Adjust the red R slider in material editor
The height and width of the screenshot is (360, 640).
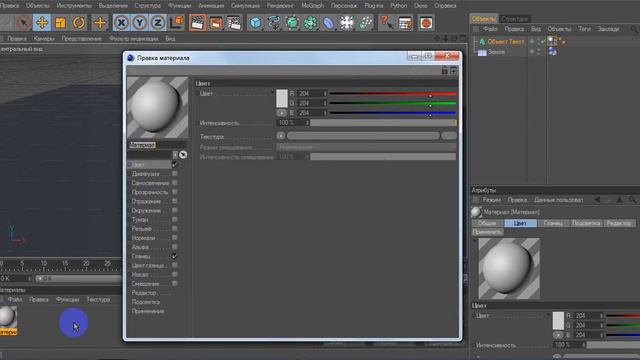click(x=393, y=94)
